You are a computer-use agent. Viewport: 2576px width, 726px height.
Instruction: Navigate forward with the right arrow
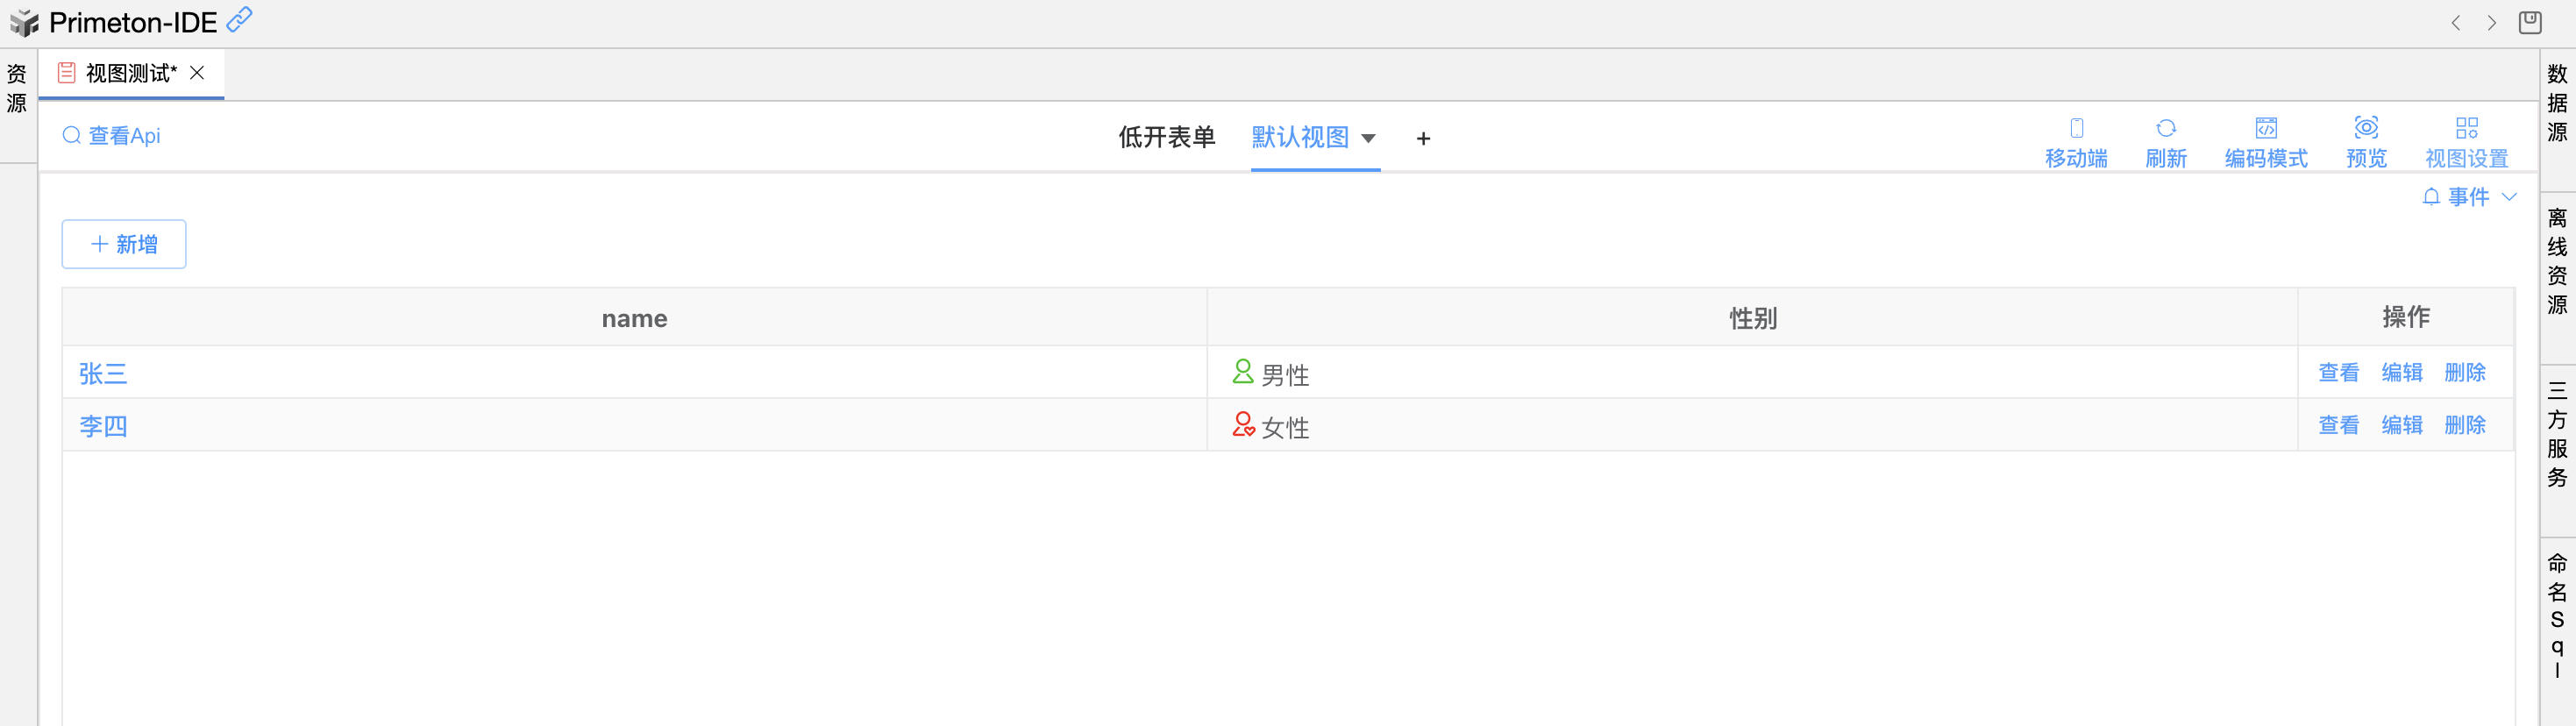(x=2491, y=23)
